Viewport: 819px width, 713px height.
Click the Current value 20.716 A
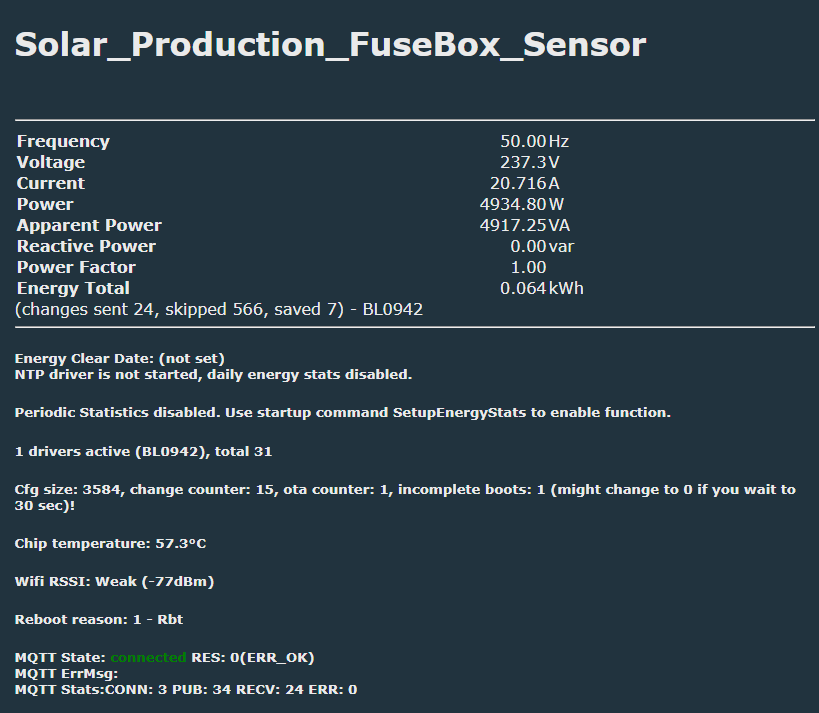tap(524, 184)
